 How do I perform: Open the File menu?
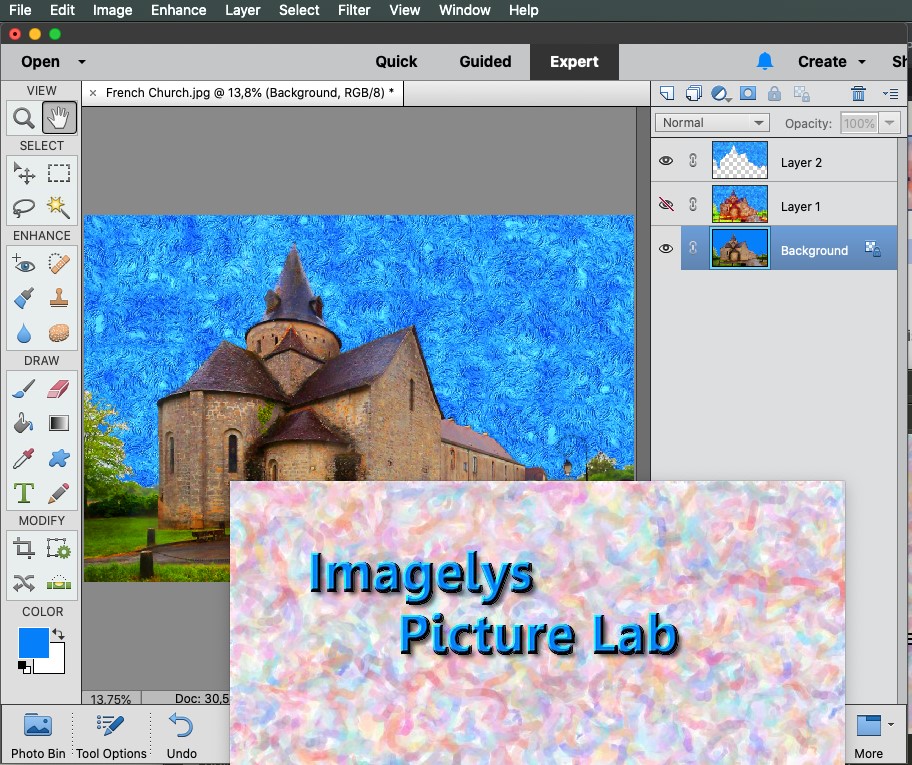(20, 10)
